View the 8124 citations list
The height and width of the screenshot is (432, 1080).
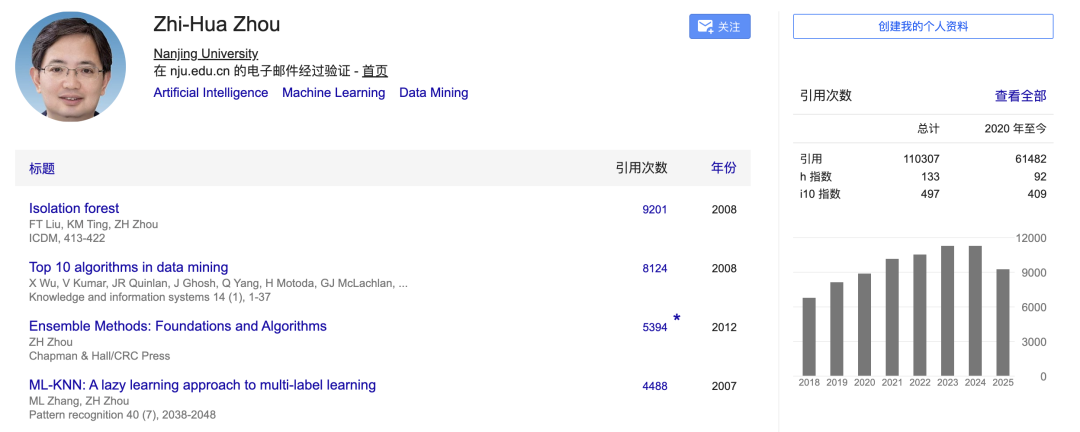[654, 269]
